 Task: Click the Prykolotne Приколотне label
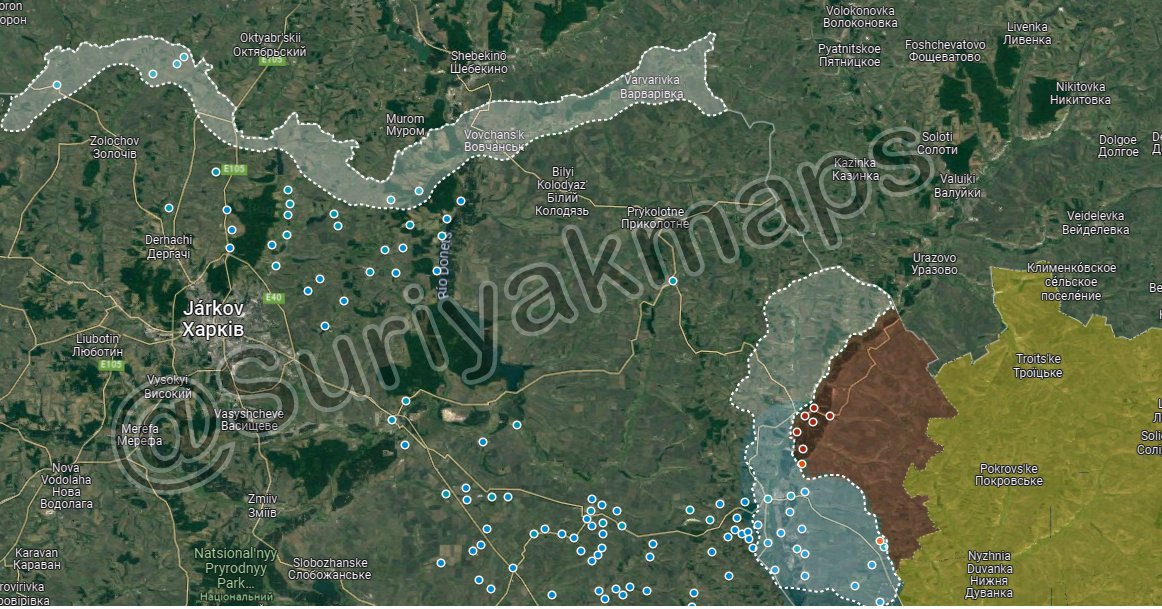(x=654, y=217)
